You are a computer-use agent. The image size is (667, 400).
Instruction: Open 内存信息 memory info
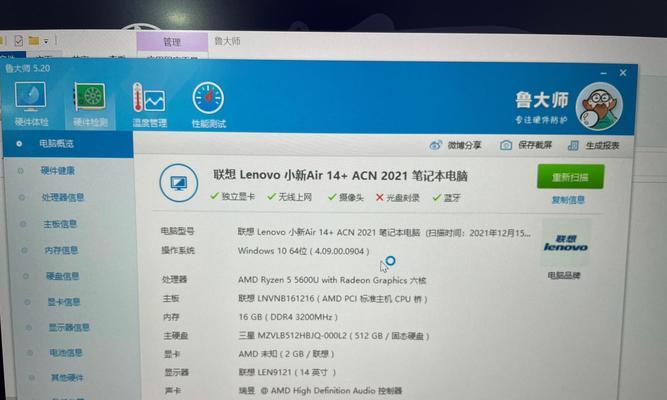[x=61, y=250]
